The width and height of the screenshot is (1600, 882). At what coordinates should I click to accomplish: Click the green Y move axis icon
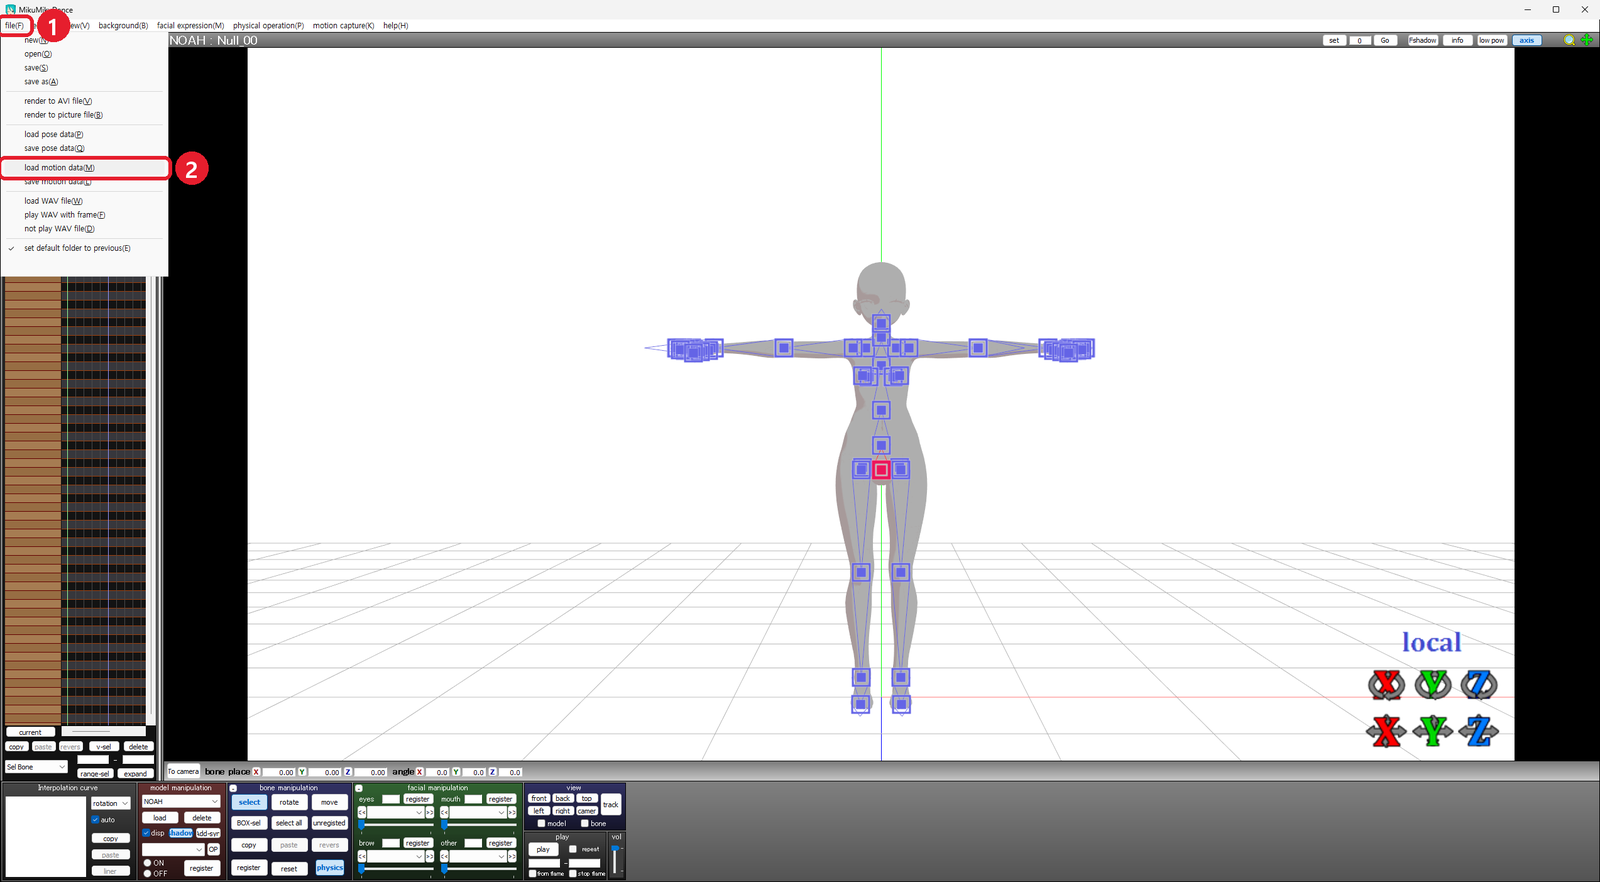[x=1433, y=731]
